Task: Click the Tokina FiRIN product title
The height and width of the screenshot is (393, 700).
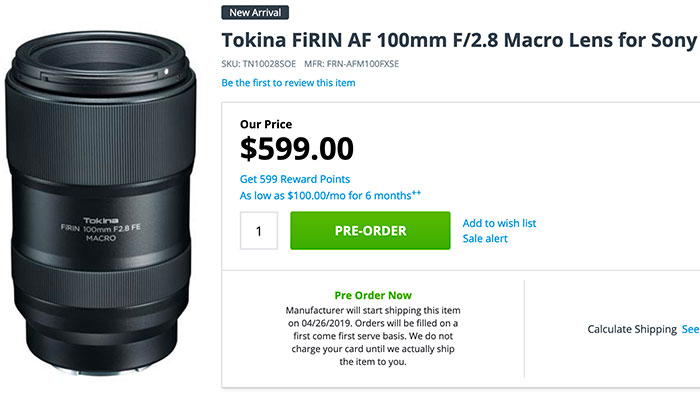Action: [x=459, y=40]
